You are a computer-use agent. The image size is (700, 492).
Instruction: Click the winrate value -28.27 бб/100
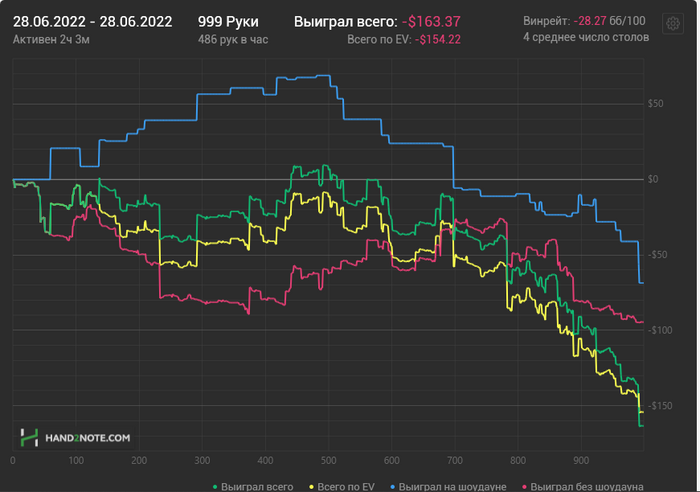pos(609,21)
